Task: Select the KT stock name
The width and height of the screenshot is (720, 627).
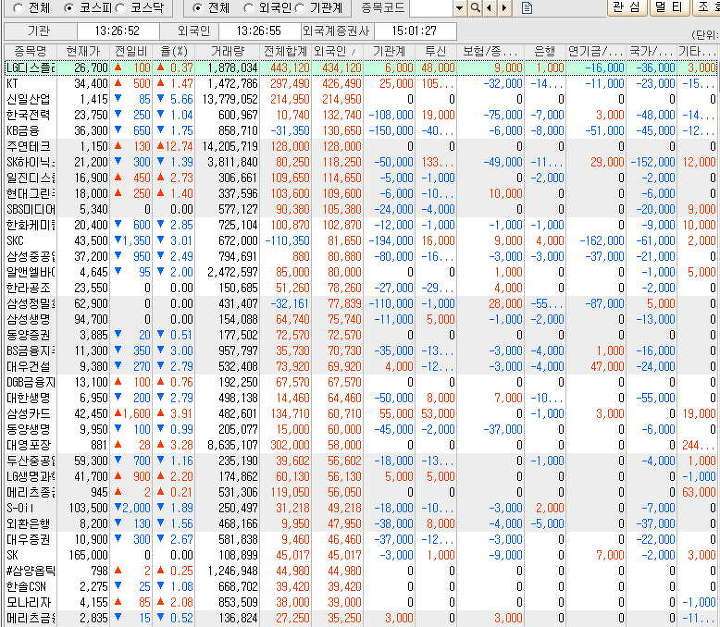Action: click(13, 84)
